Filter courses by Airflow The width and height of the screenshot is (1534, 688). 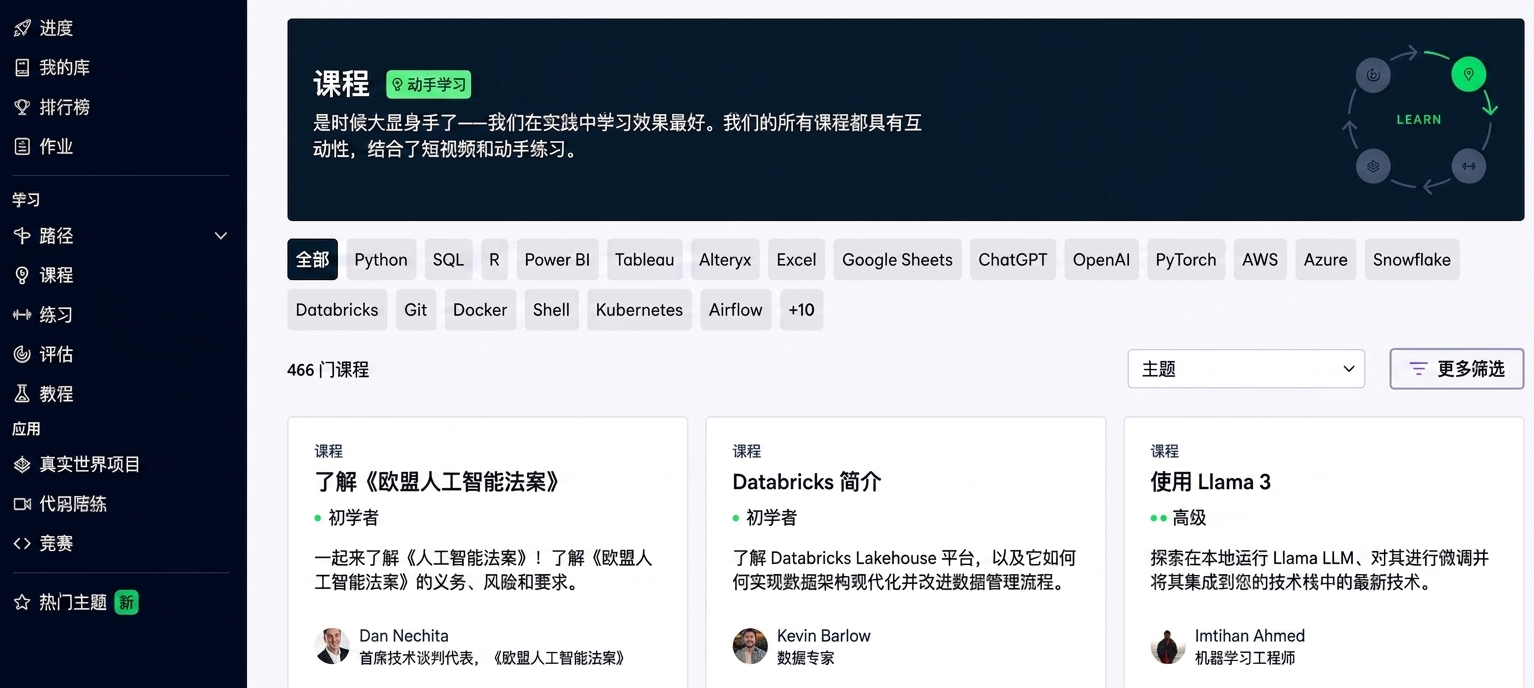point(736,310)
